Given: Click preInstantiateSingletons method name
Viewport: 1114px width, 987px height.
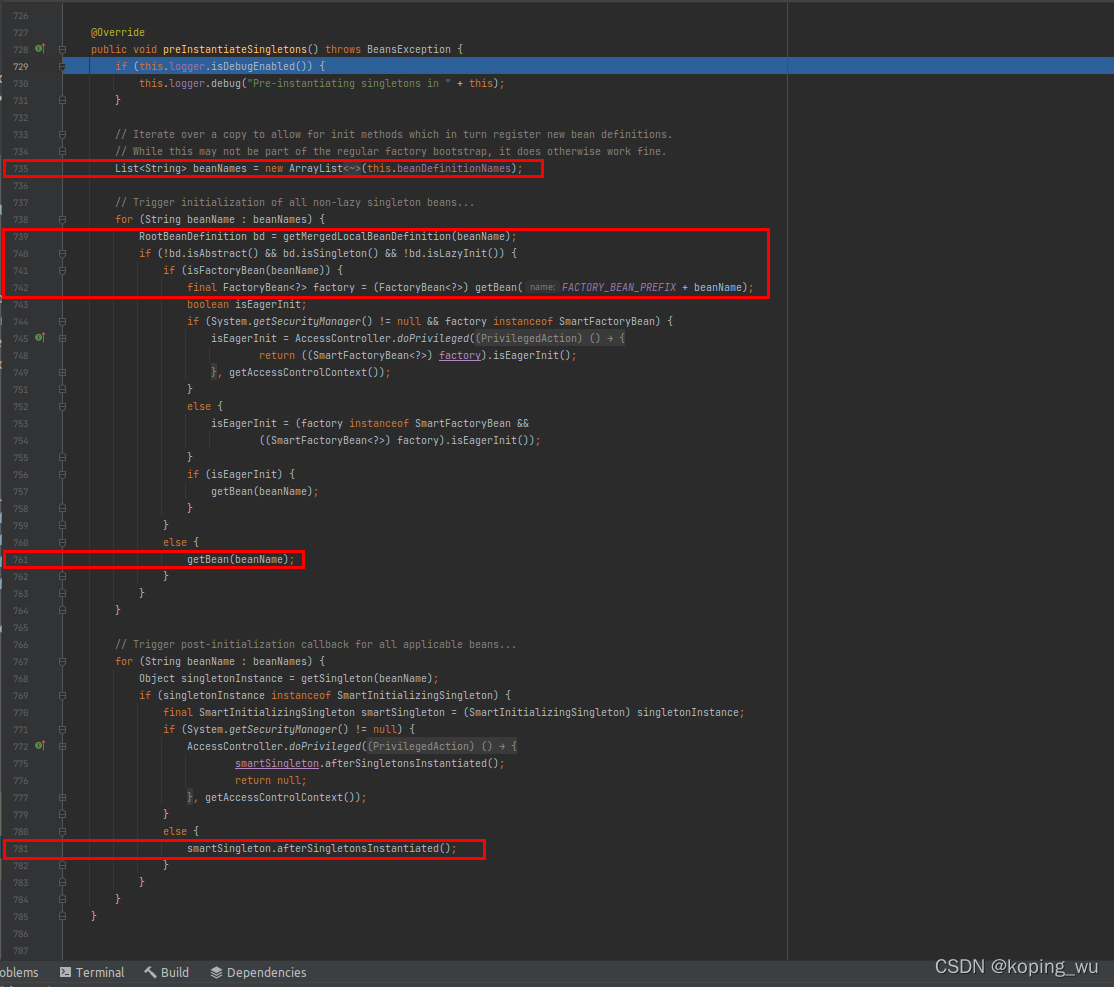Looking at the screenshot, I should [x=234, y=50].
